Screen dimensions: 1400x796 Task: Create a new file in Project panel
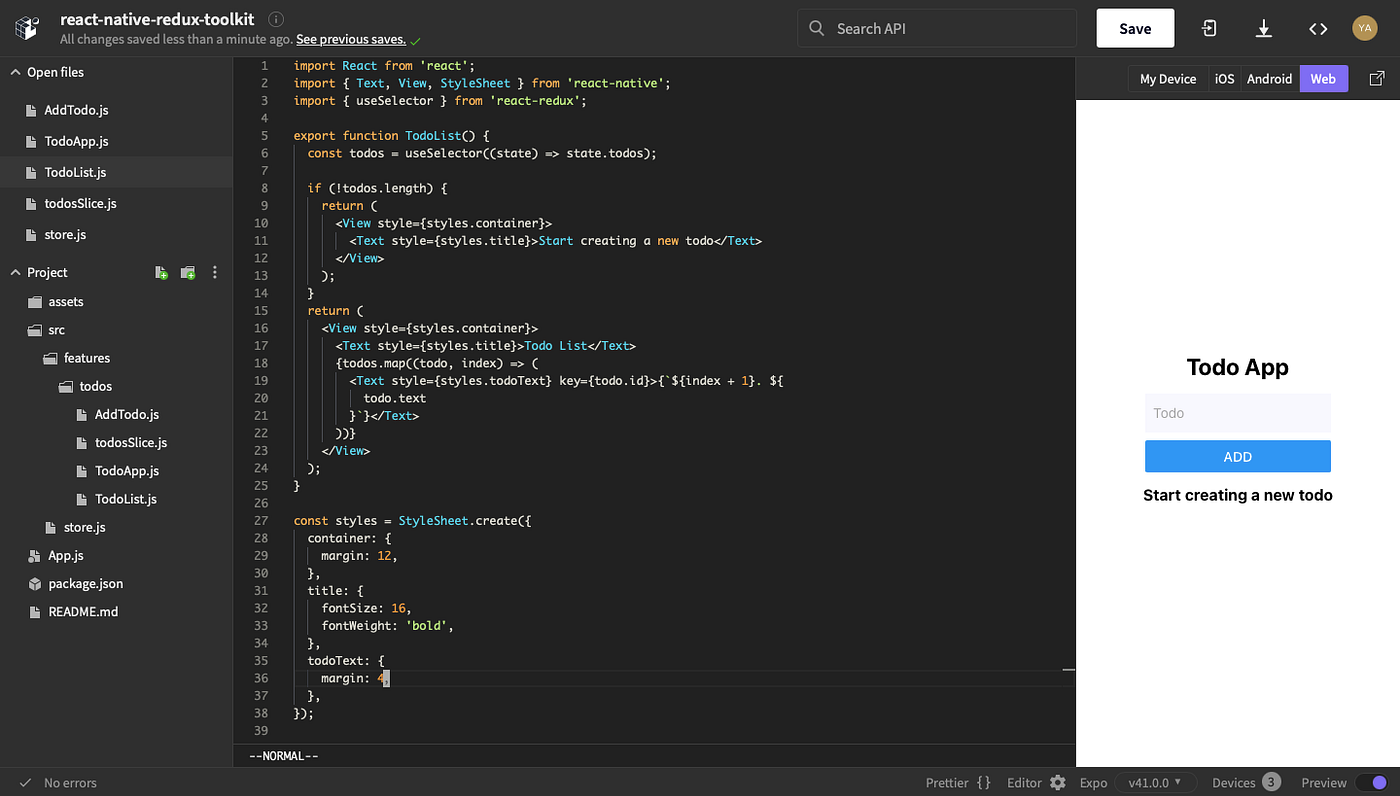[x=161, y=271]
